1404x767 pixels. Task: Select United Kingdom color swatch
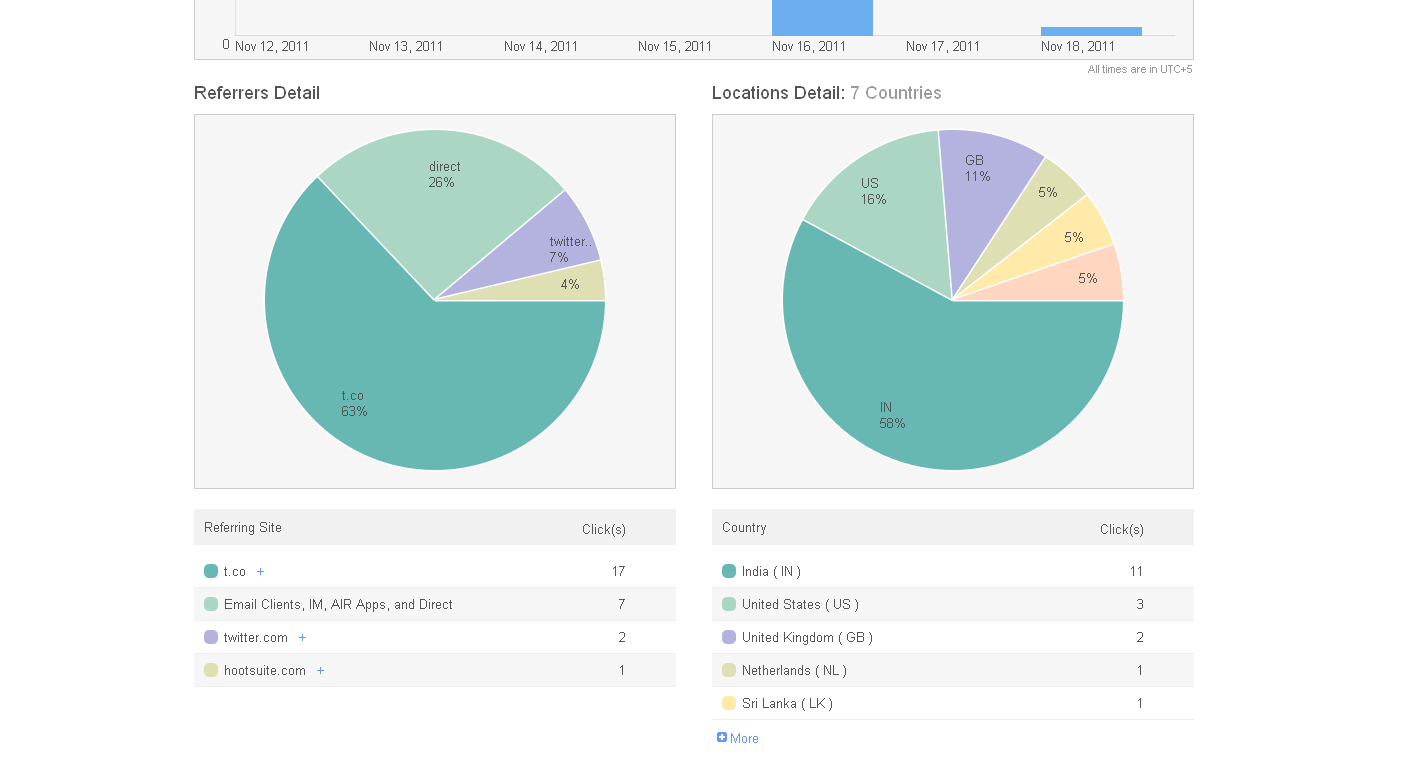pyautogui.click(x=729, y=637)
